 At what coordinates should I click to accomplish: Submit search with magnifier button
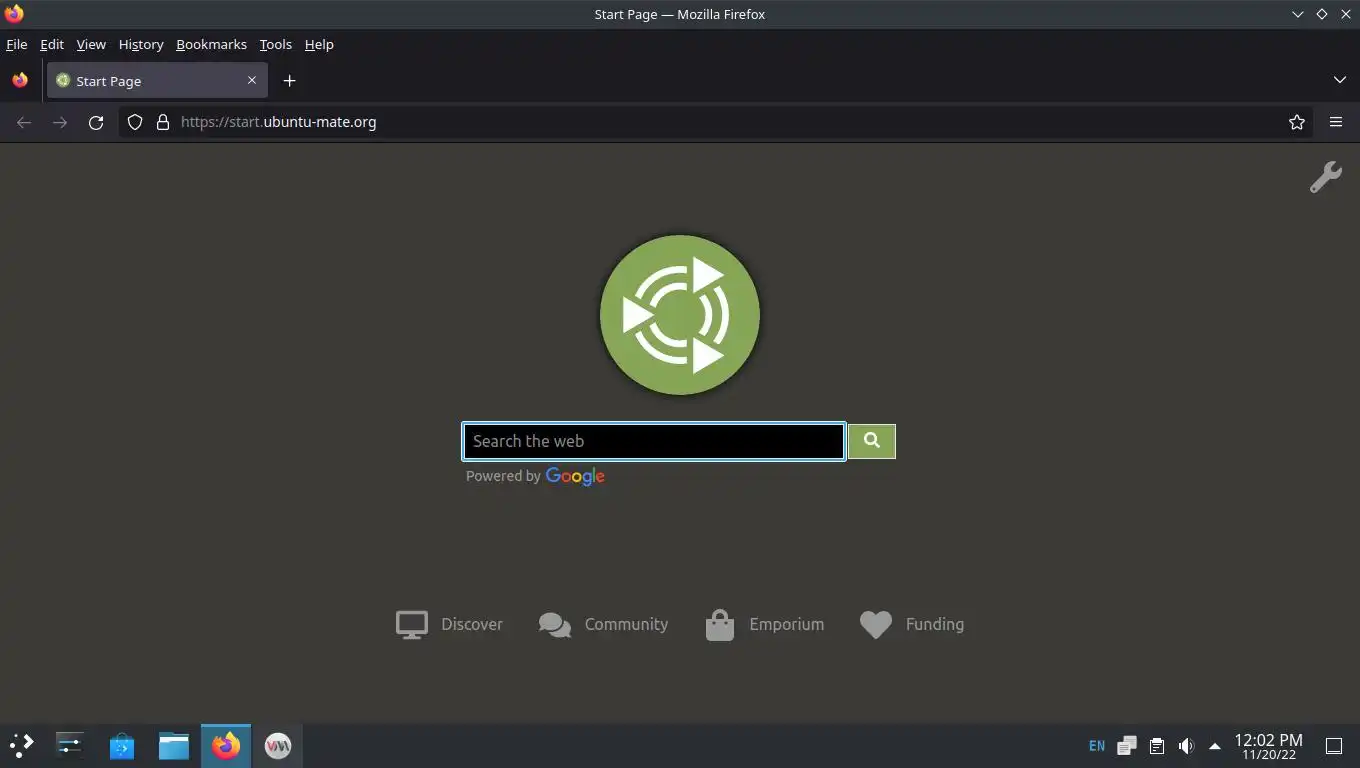pos(872,441)
